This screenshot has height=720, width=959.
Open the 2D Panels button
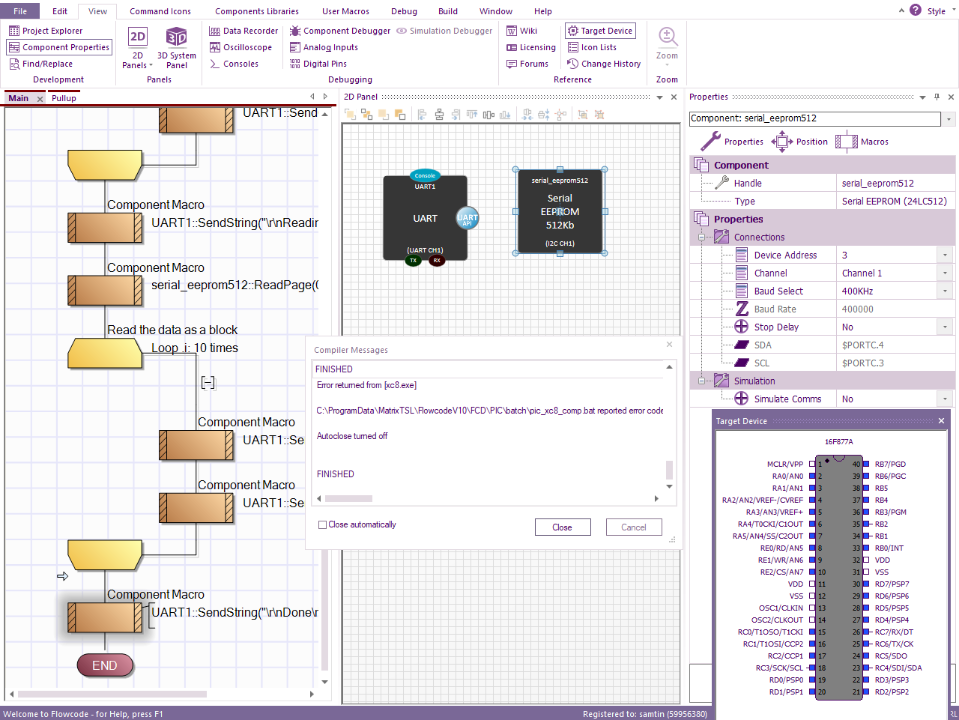coord(138,48)
